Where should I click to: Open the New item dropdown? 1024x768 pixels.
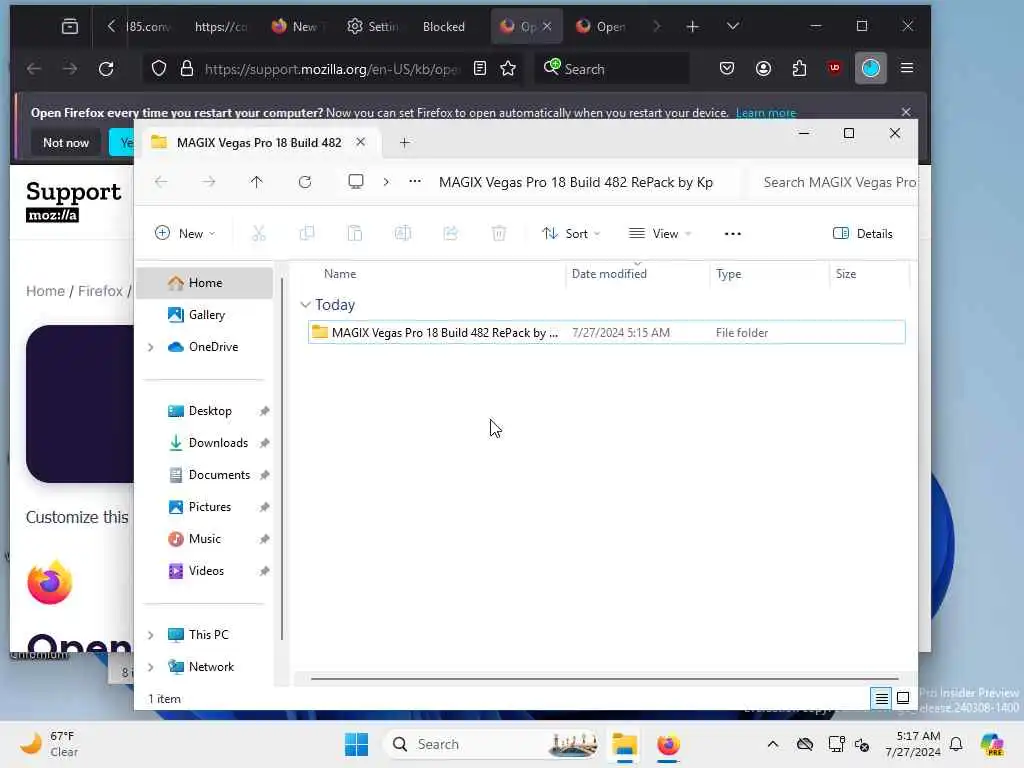pos(185,234)
